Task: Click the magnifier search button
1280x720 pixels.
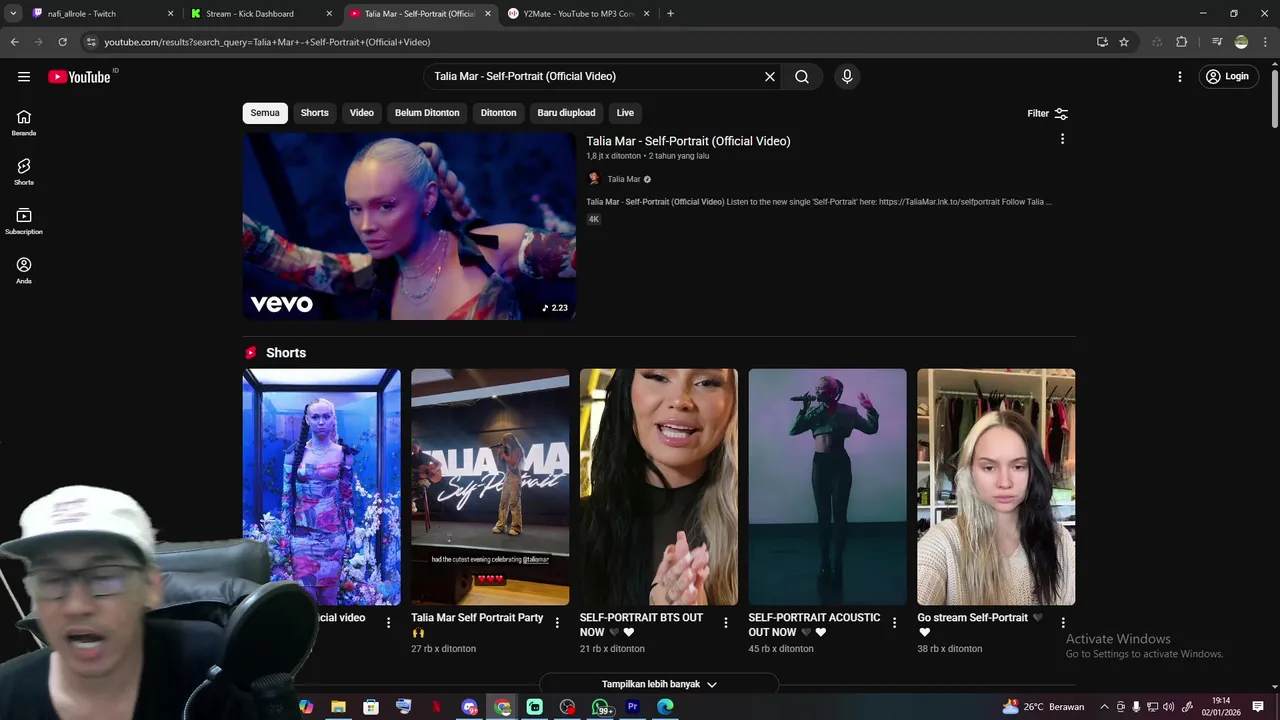Action: tap(802, 76)
